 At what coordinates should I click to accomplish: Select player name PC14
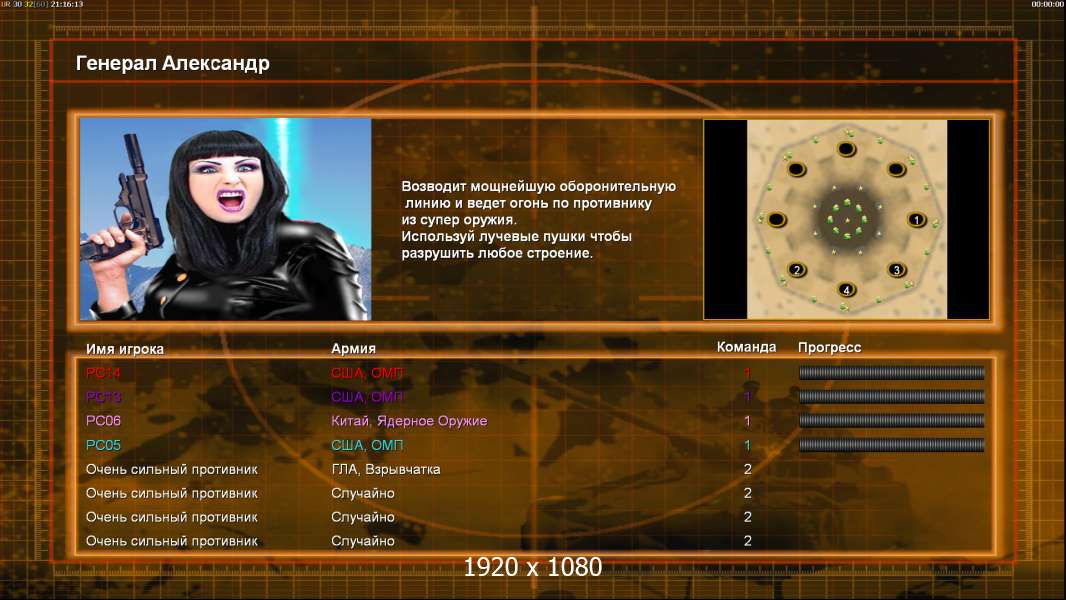click(x=103, y=372)
